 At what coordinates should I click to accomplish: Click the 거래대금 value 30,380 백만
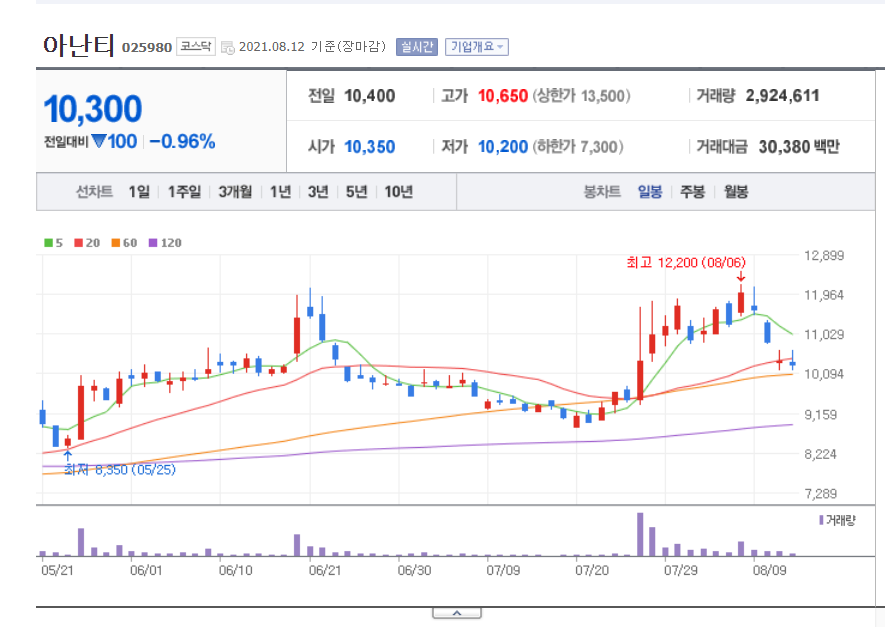pyautogui.click(x=799, y=147)
